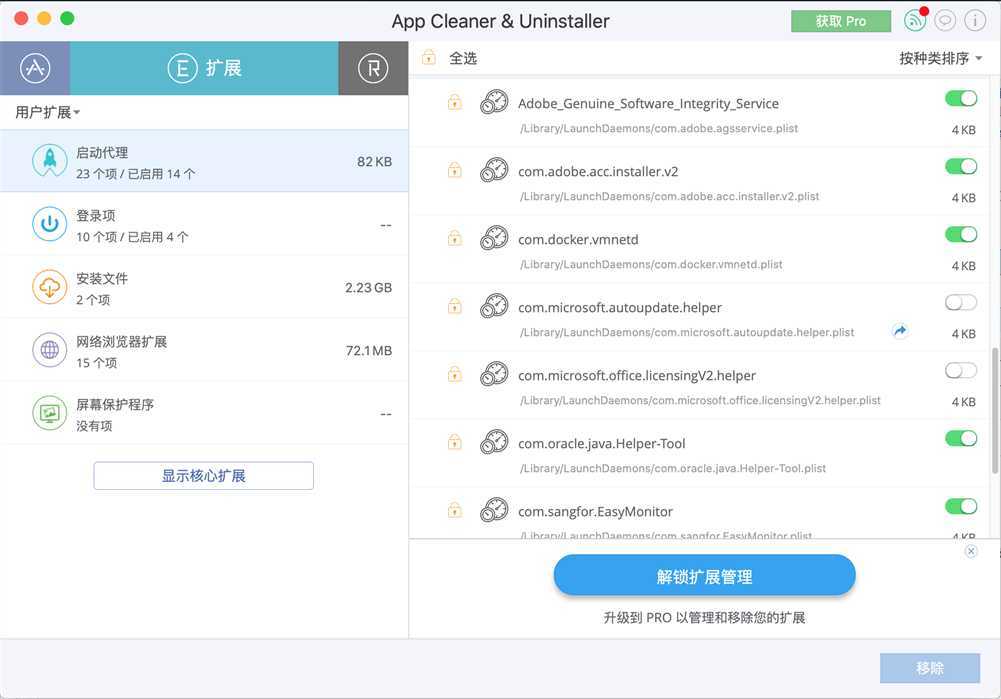1001x699 pixels.
Task: Click the com.microsoft.office.licensingV2.helper name
Action: 637,376
